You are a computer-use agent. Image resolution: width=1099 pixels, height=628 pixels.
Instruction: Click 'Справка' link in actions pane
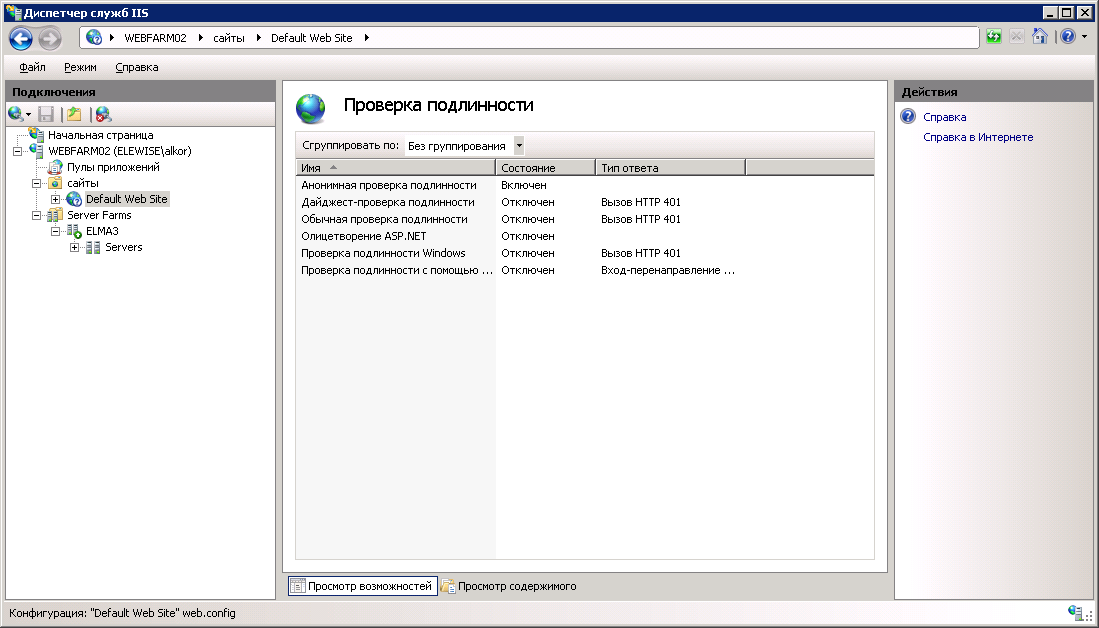click(x=944, y=117)
